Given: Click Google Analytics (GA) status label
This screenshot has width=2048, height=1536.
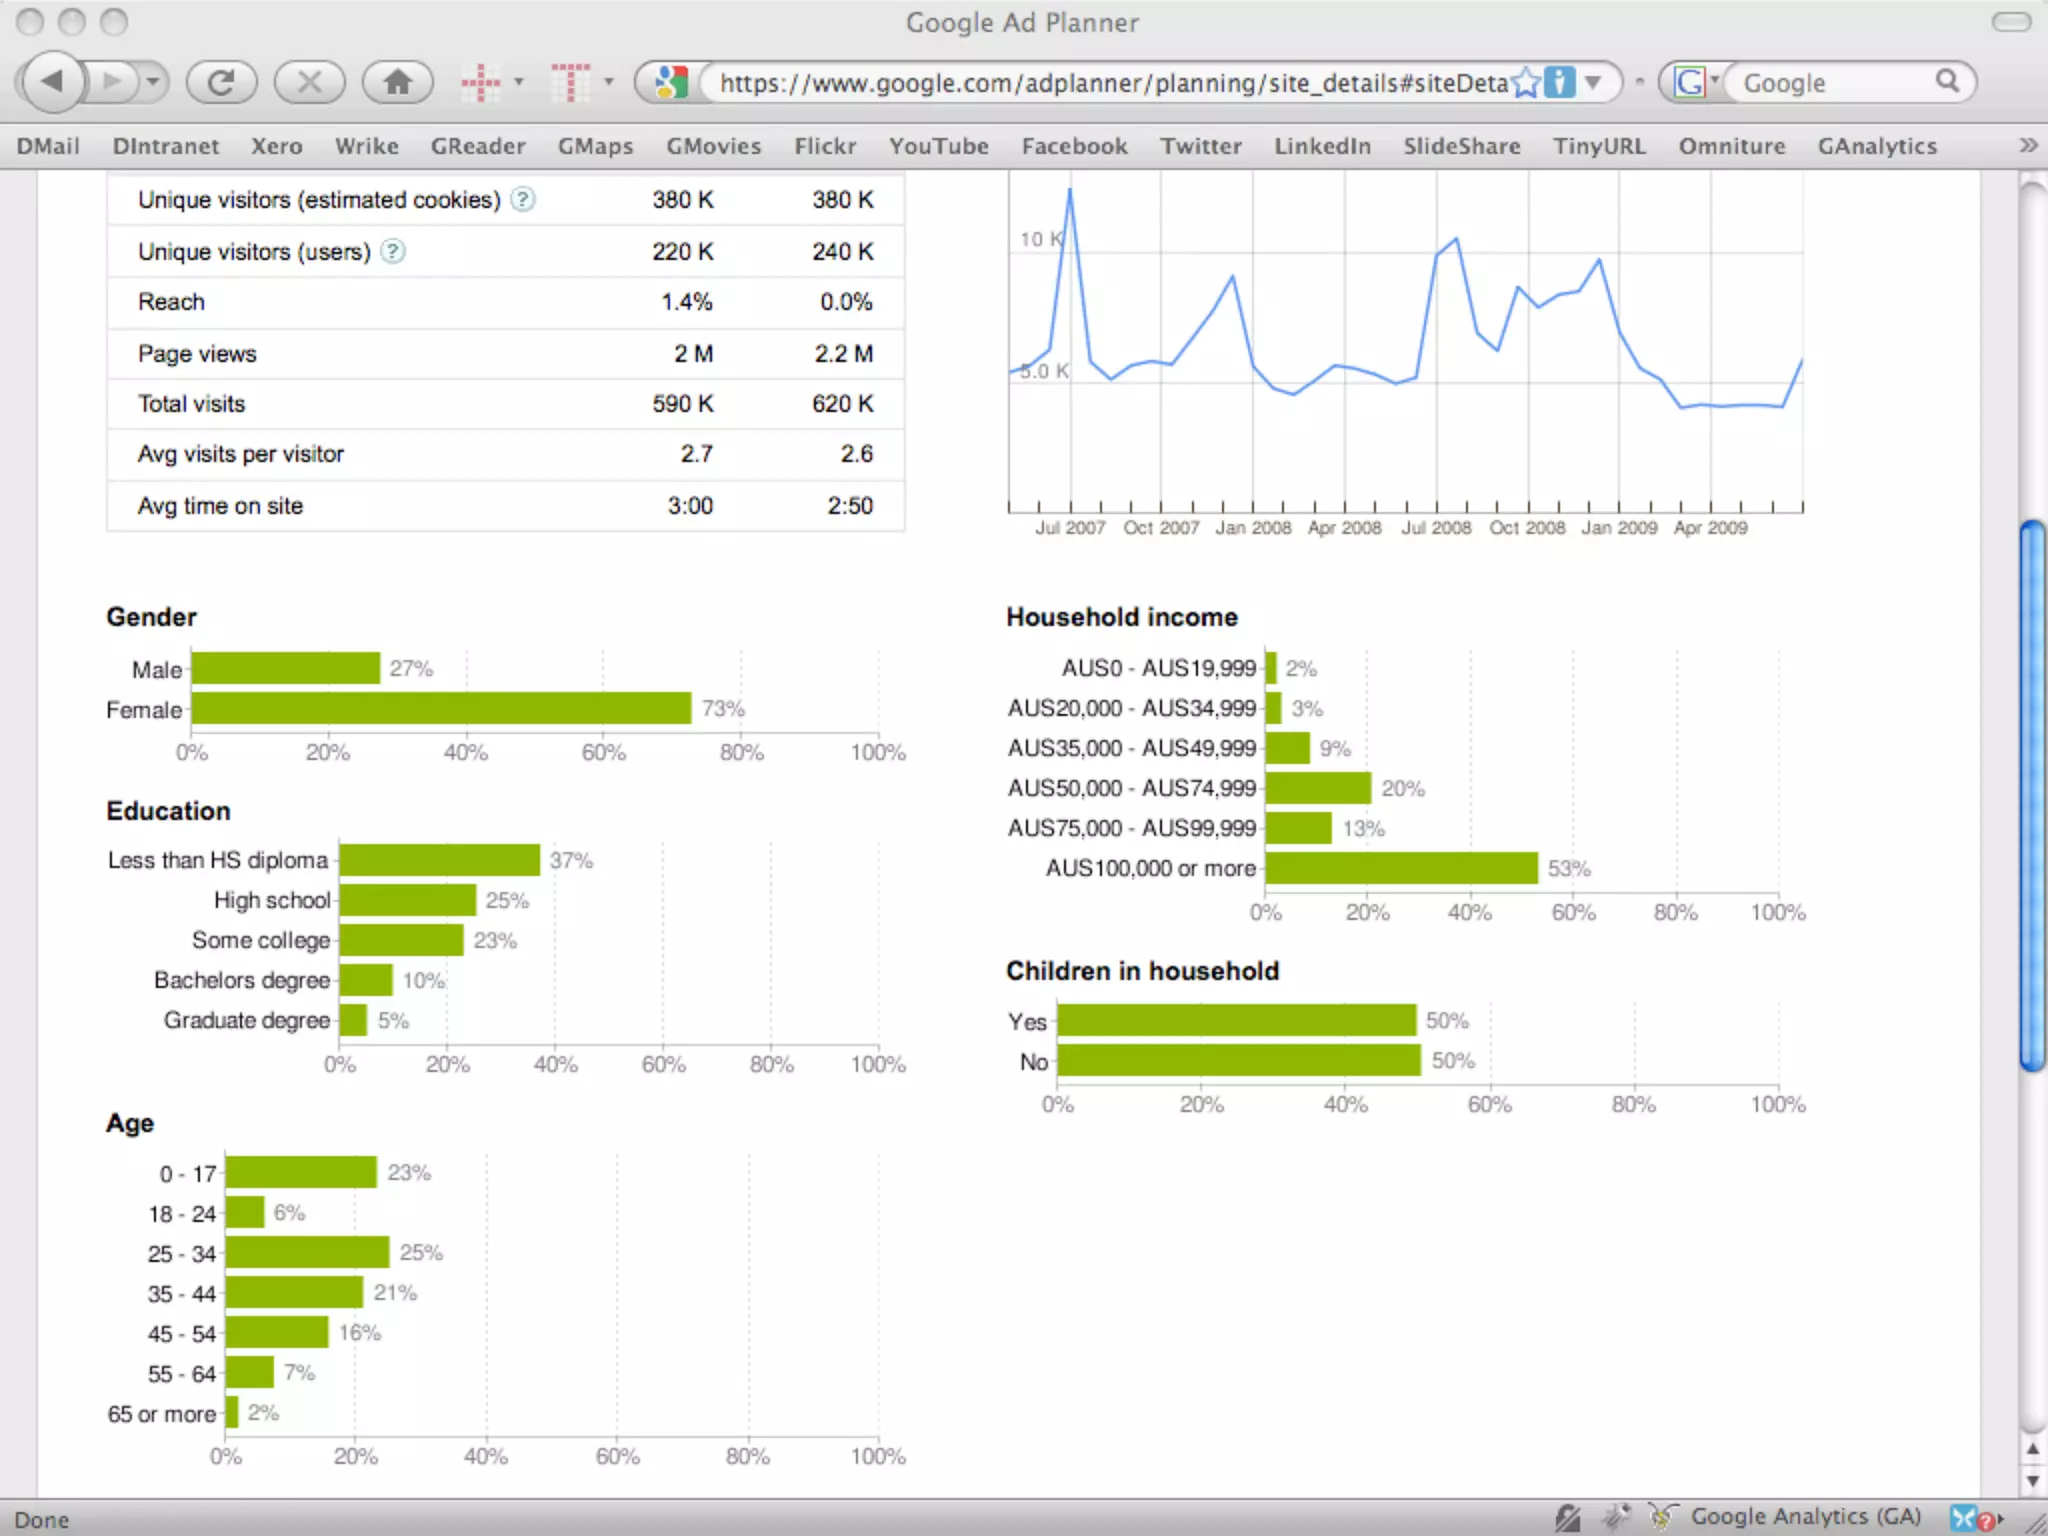Looking at the screenshot, I should pyautogui.click(x=1805, y=1517).
